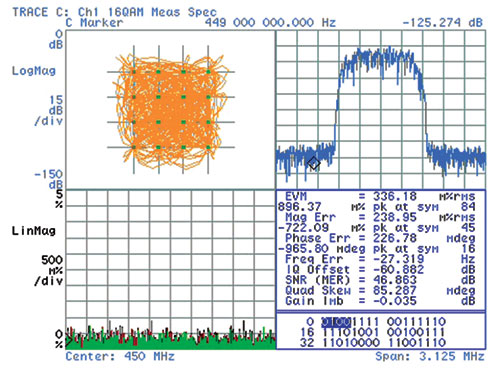Click marker frequency '449 000 000.000 Hz'
This screenshot has height=369, width=500.
(x=270, y=23)
